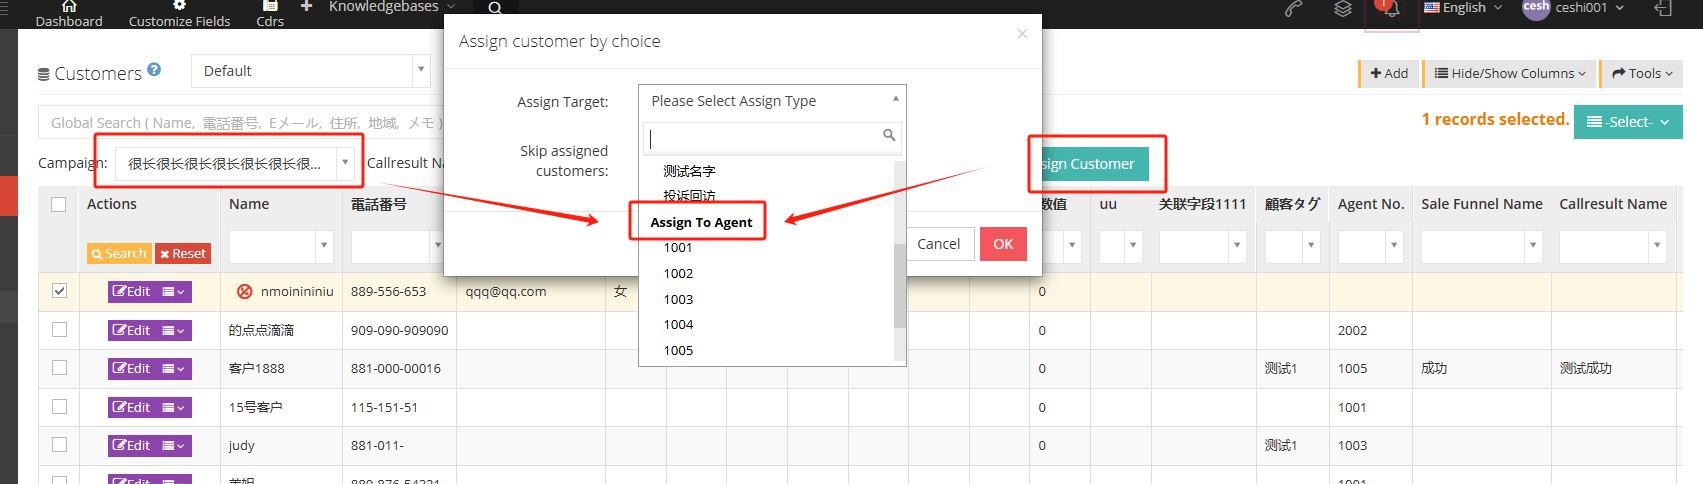
Task: Check the 15号客户 row checkbox
Action: tap(59, 406)
